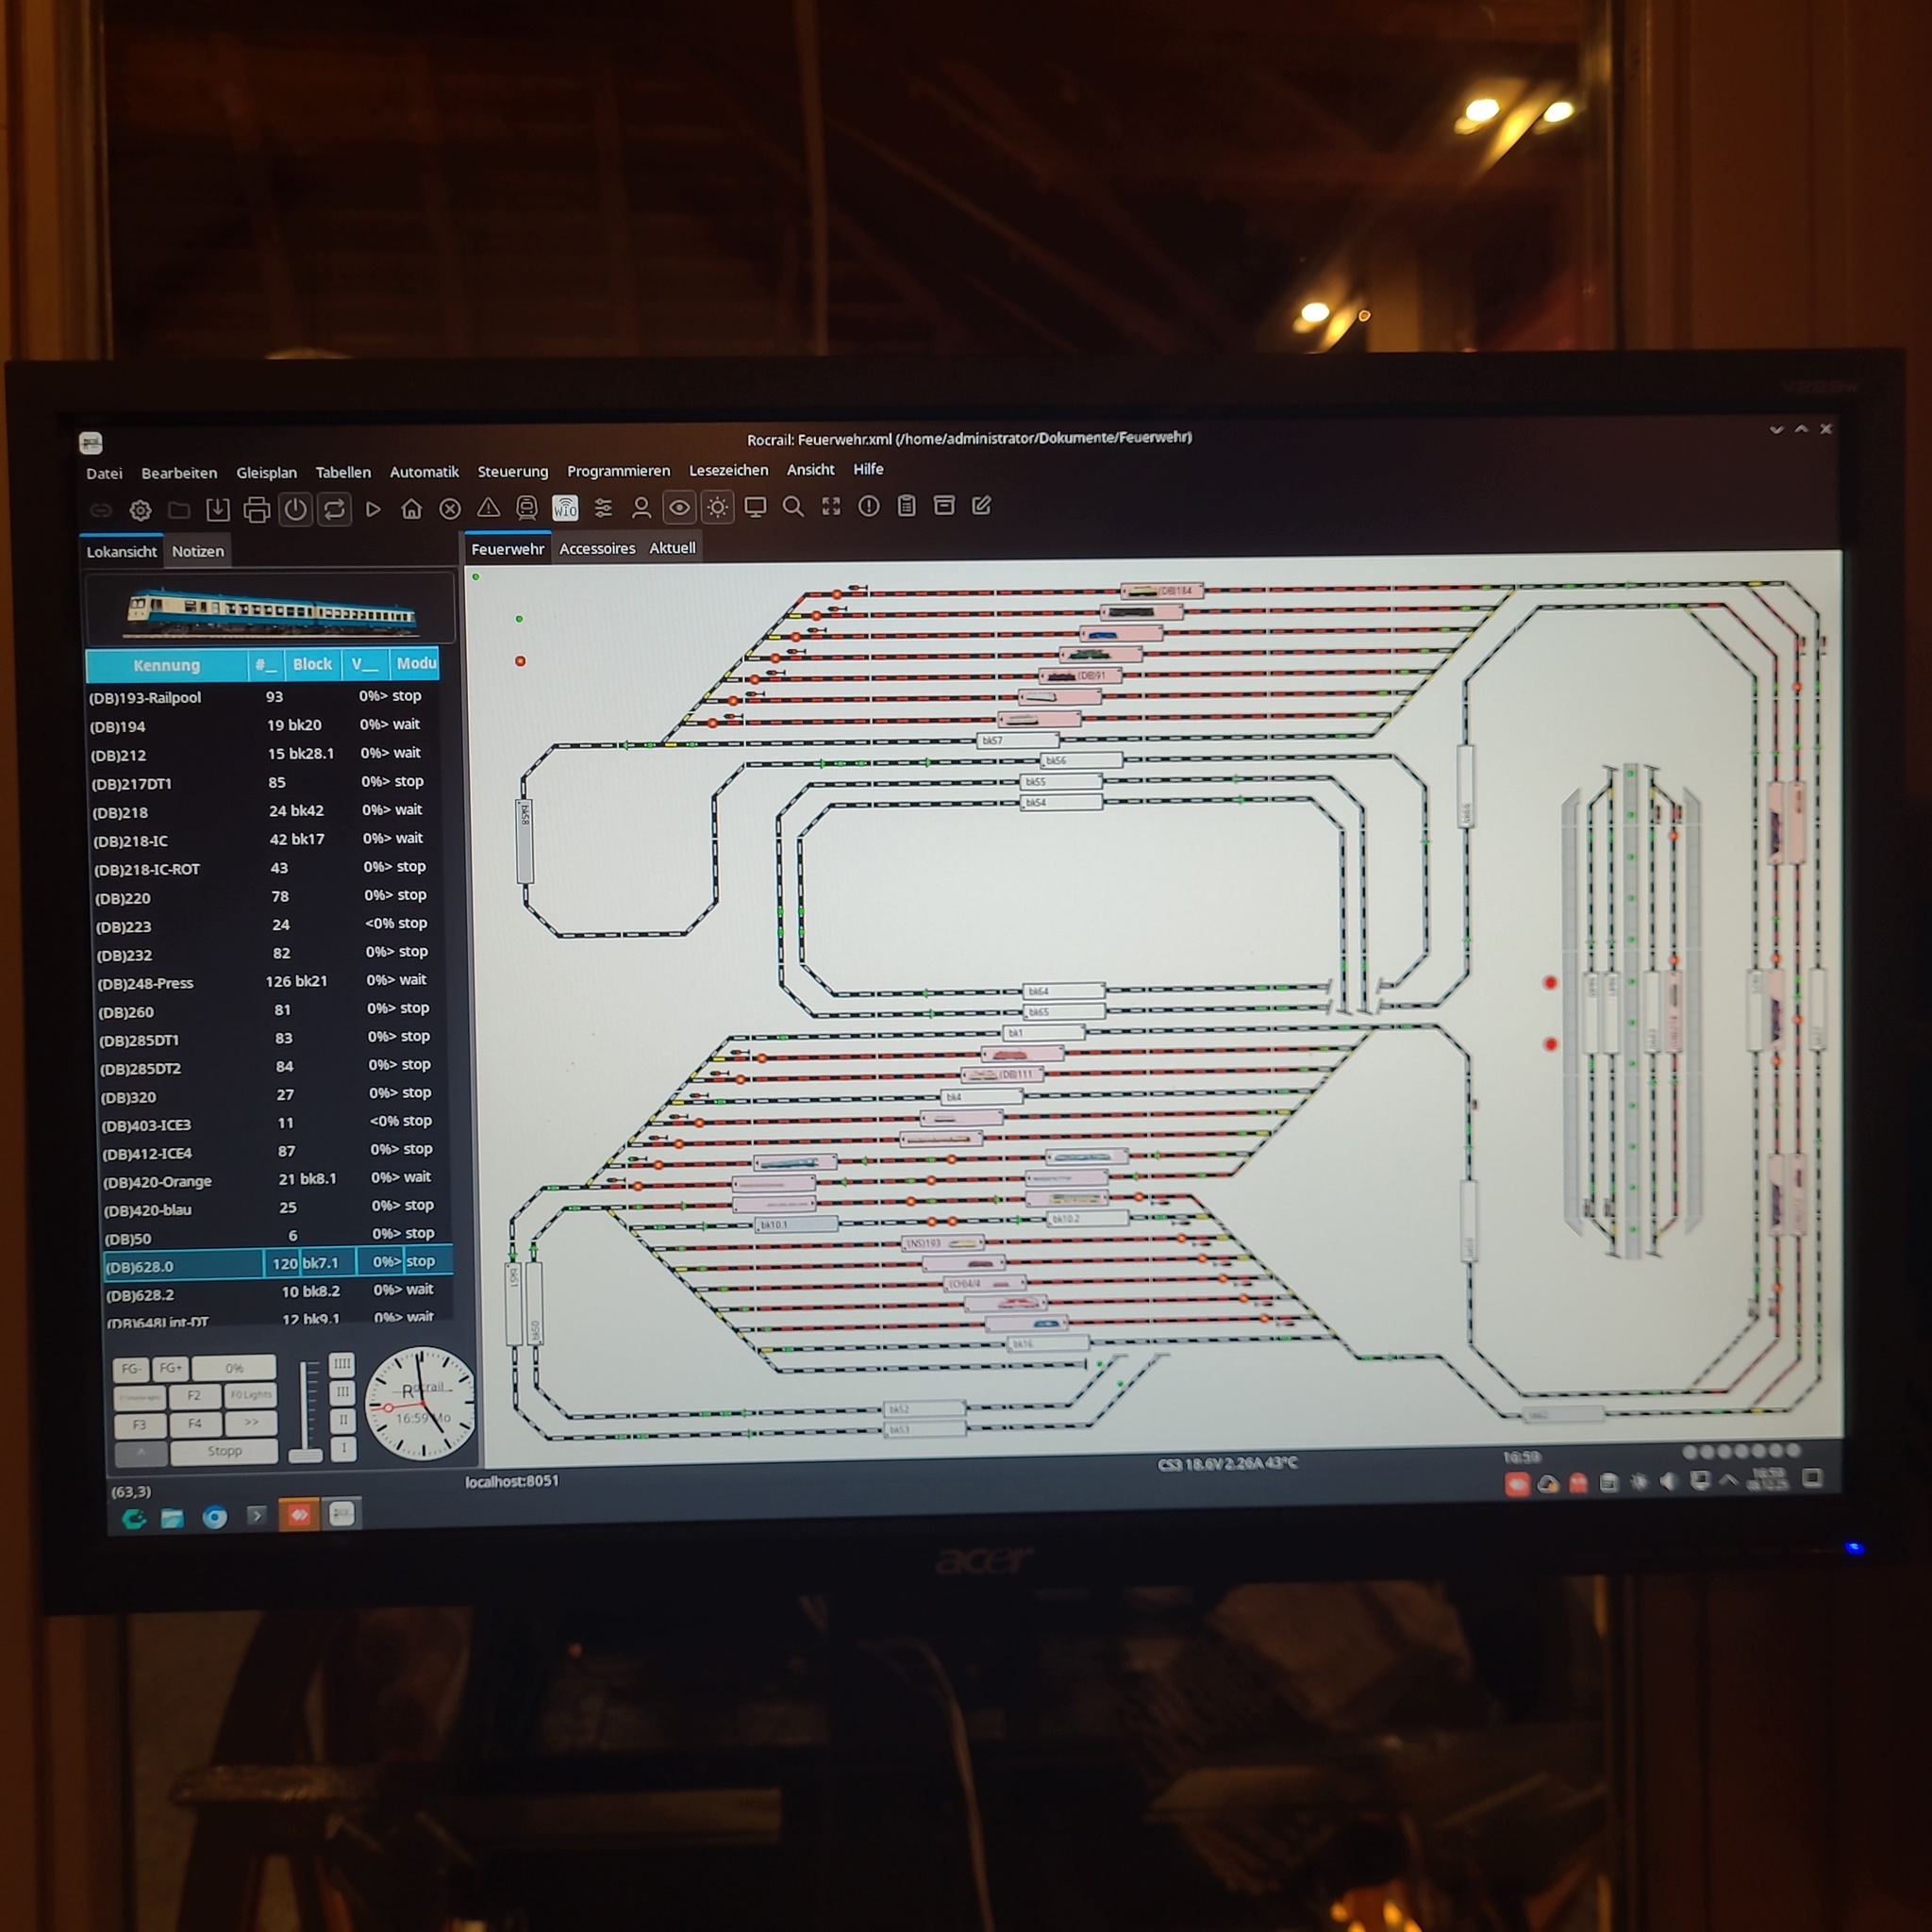
Task: Click the warning triangle toolbar icon
Action: tap(488, 509)
